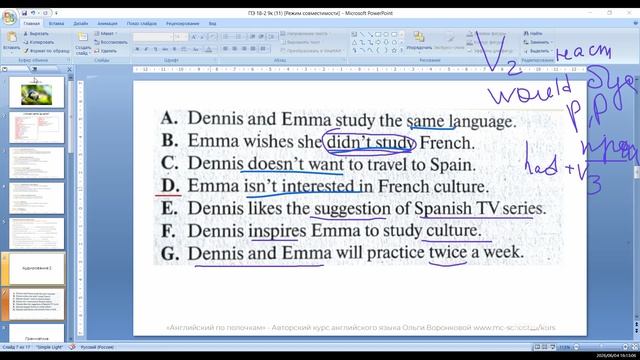Justify text in paragraph group

point(253,49)
